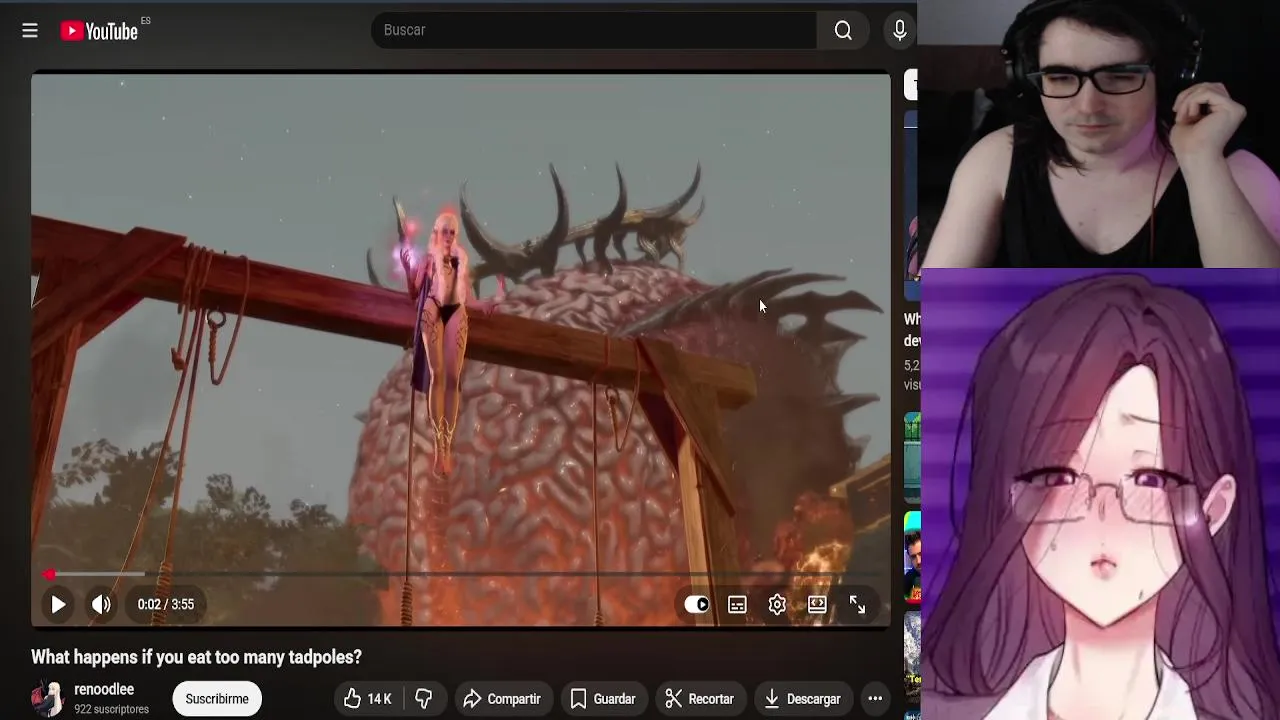Open more actions three-dots menu

(875, 699)
